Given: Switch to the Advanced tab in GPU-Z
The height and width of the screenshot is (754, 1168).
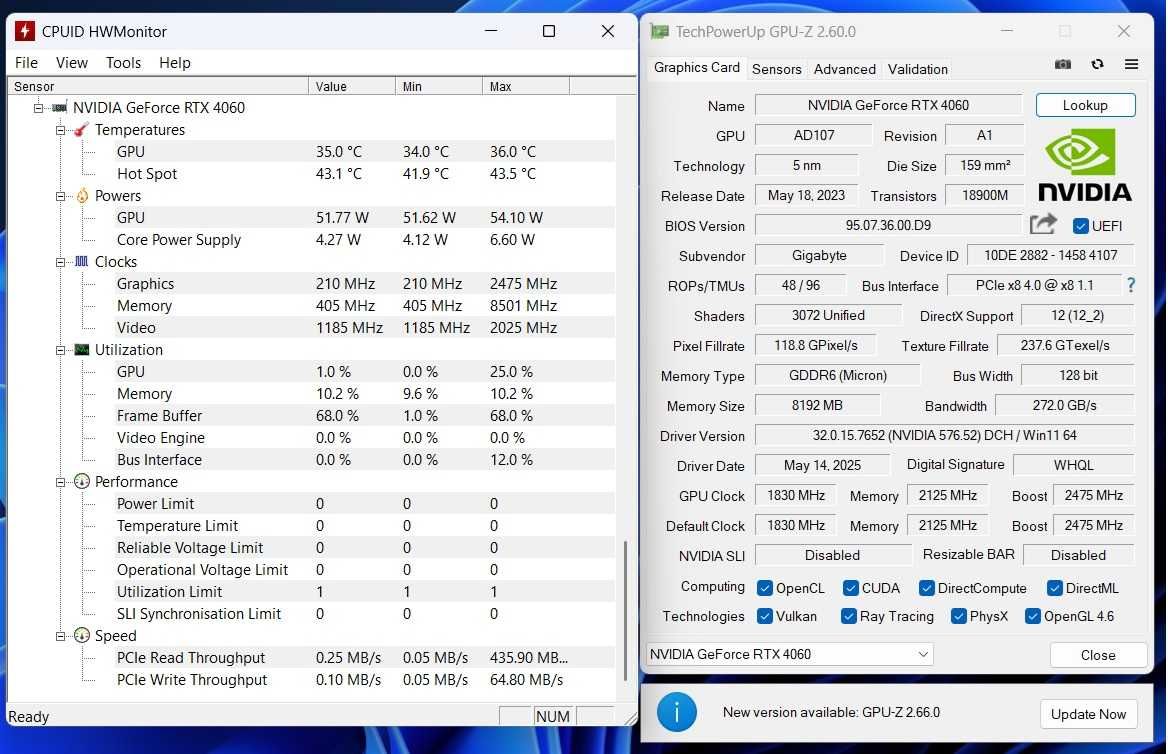Looking at the screenshot, I should [844, 69].
